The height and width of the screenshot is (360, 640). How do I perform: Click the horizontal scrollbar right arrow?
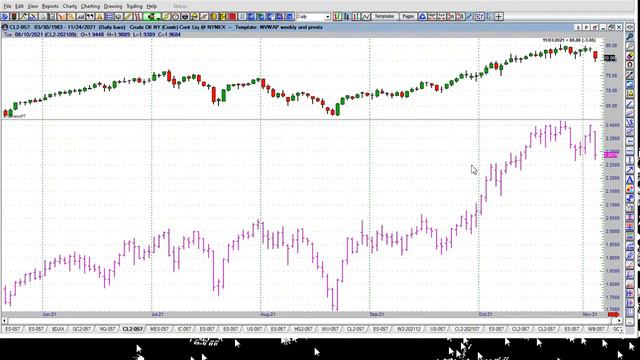pyautogui.click(x=620, y=321)
